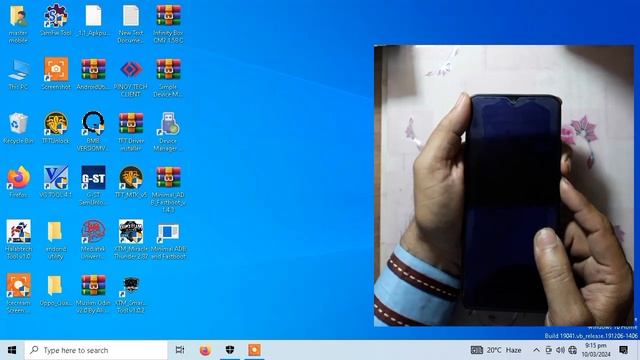Open the master mobile user folder
This screenshot has width=640, height=360.
click(x=18, y=24)
